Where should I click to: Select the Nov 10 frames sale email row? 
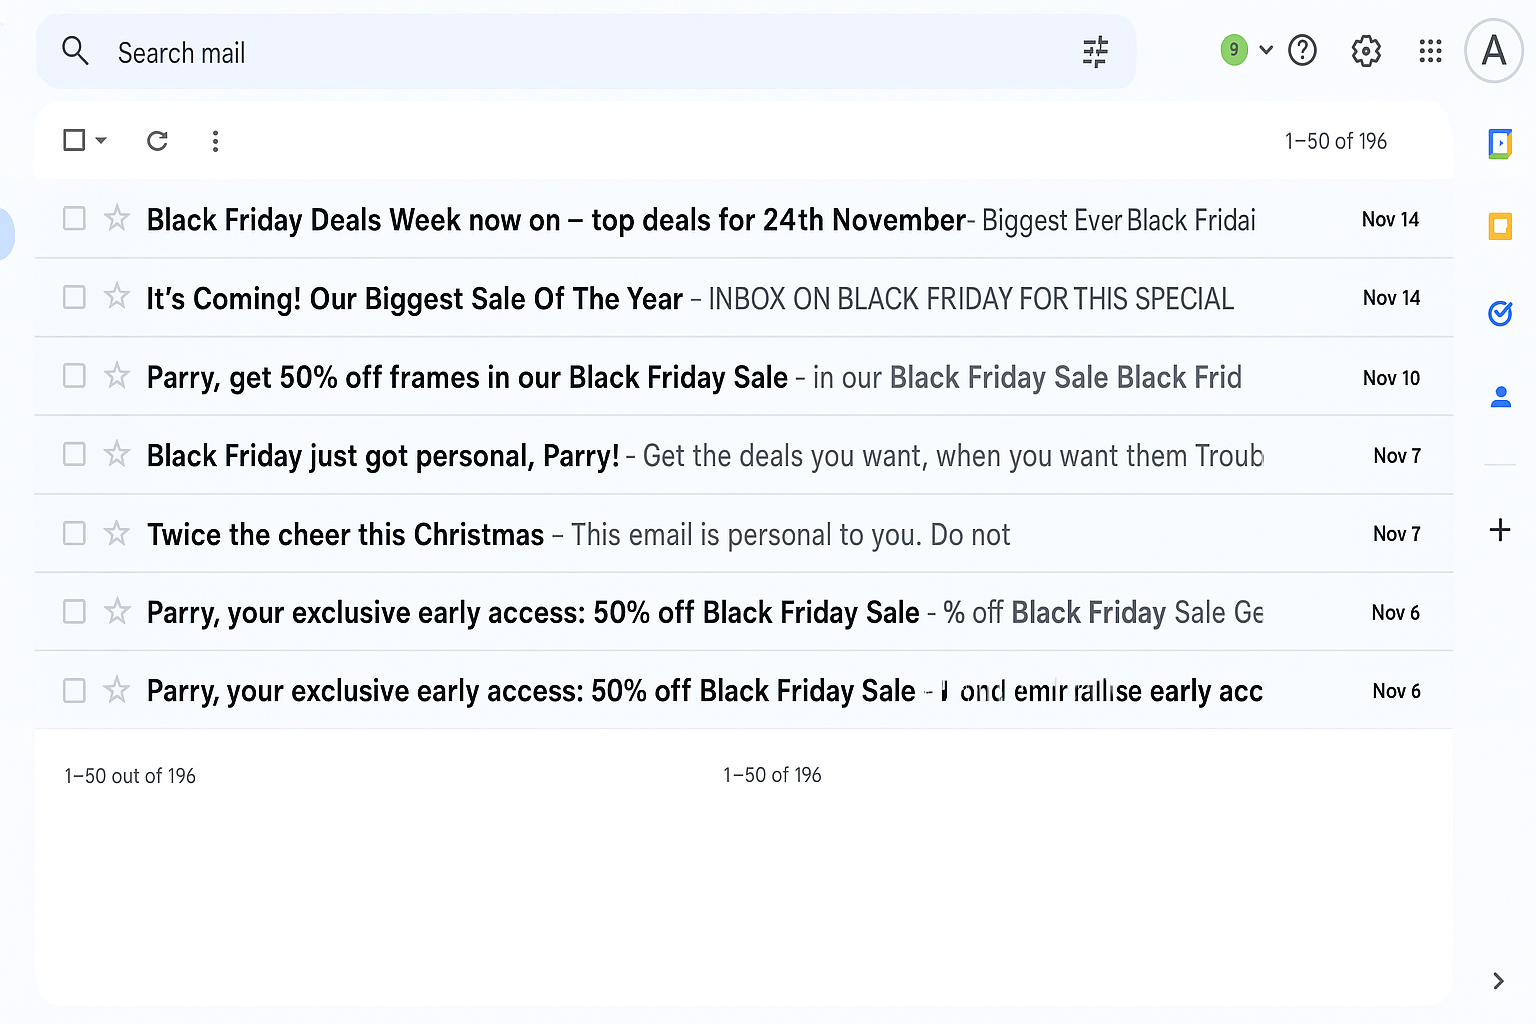74,376
